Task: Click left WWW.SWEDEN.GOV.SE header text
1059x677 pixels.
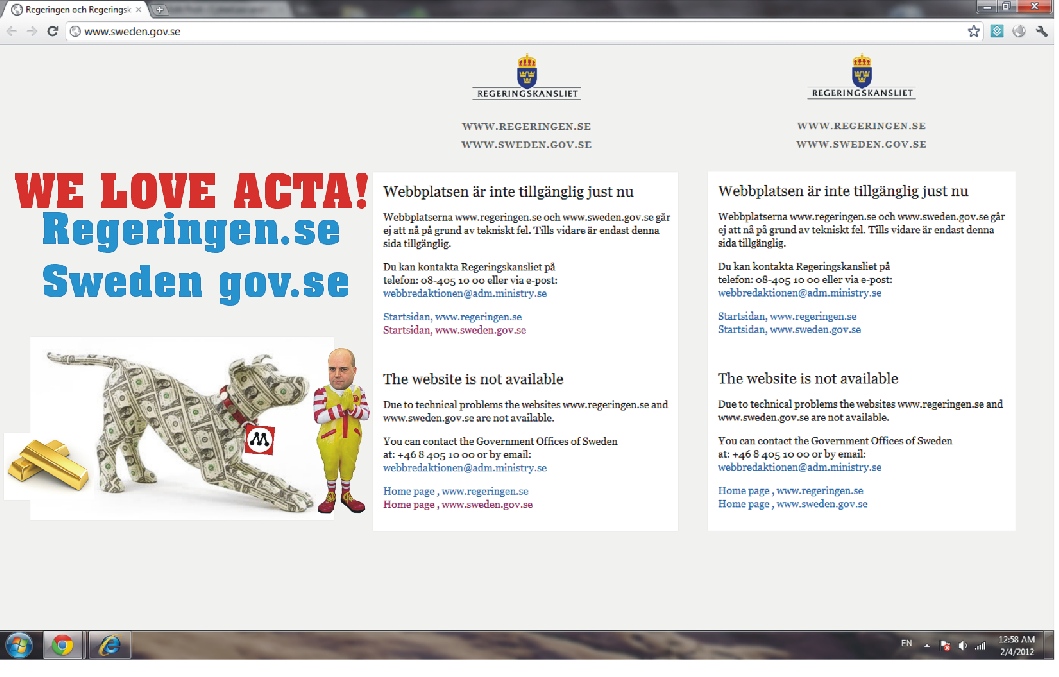Action: (526, 144)
